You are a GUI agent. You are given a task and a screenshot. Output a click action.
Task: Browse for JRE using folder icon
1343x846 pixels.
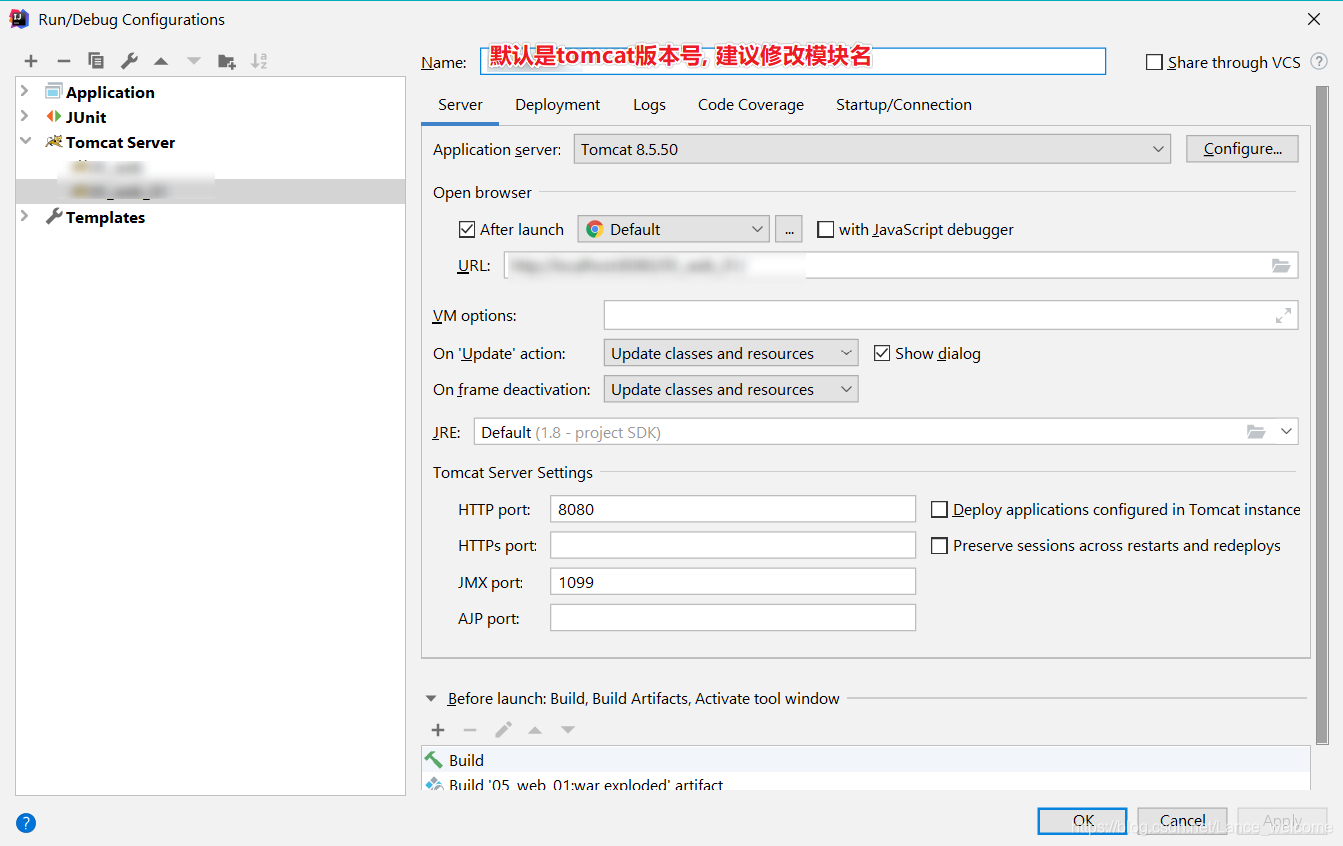point(1256,432)
